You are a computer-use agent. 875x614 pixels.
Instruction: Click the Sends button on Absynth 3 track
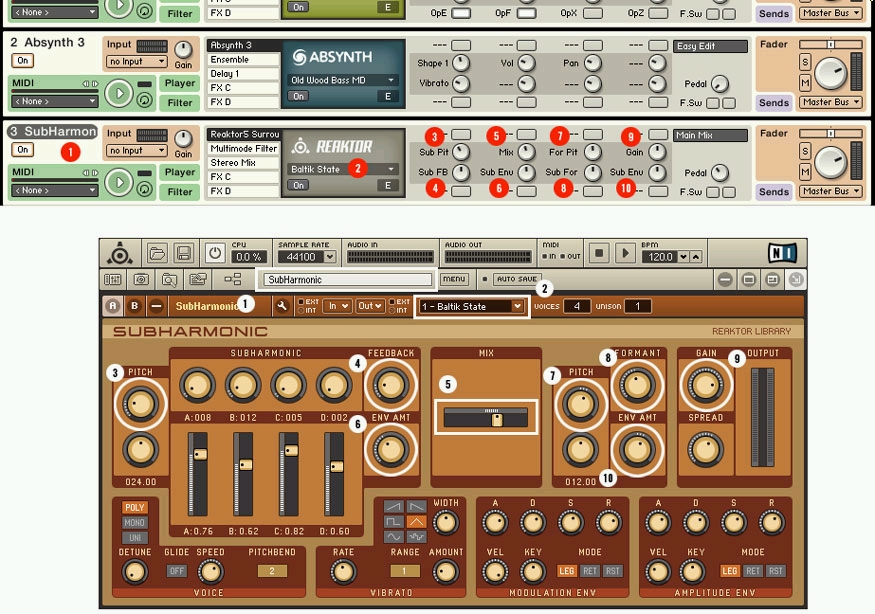coord(773,103)
